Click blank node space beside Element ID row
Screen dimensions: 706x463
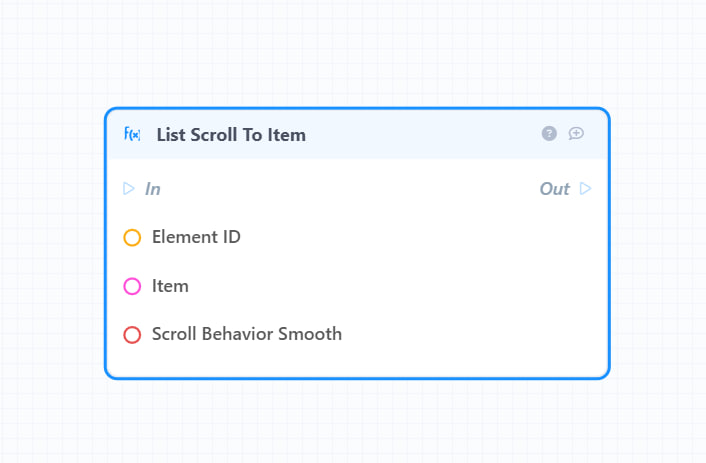coord(423,237)
